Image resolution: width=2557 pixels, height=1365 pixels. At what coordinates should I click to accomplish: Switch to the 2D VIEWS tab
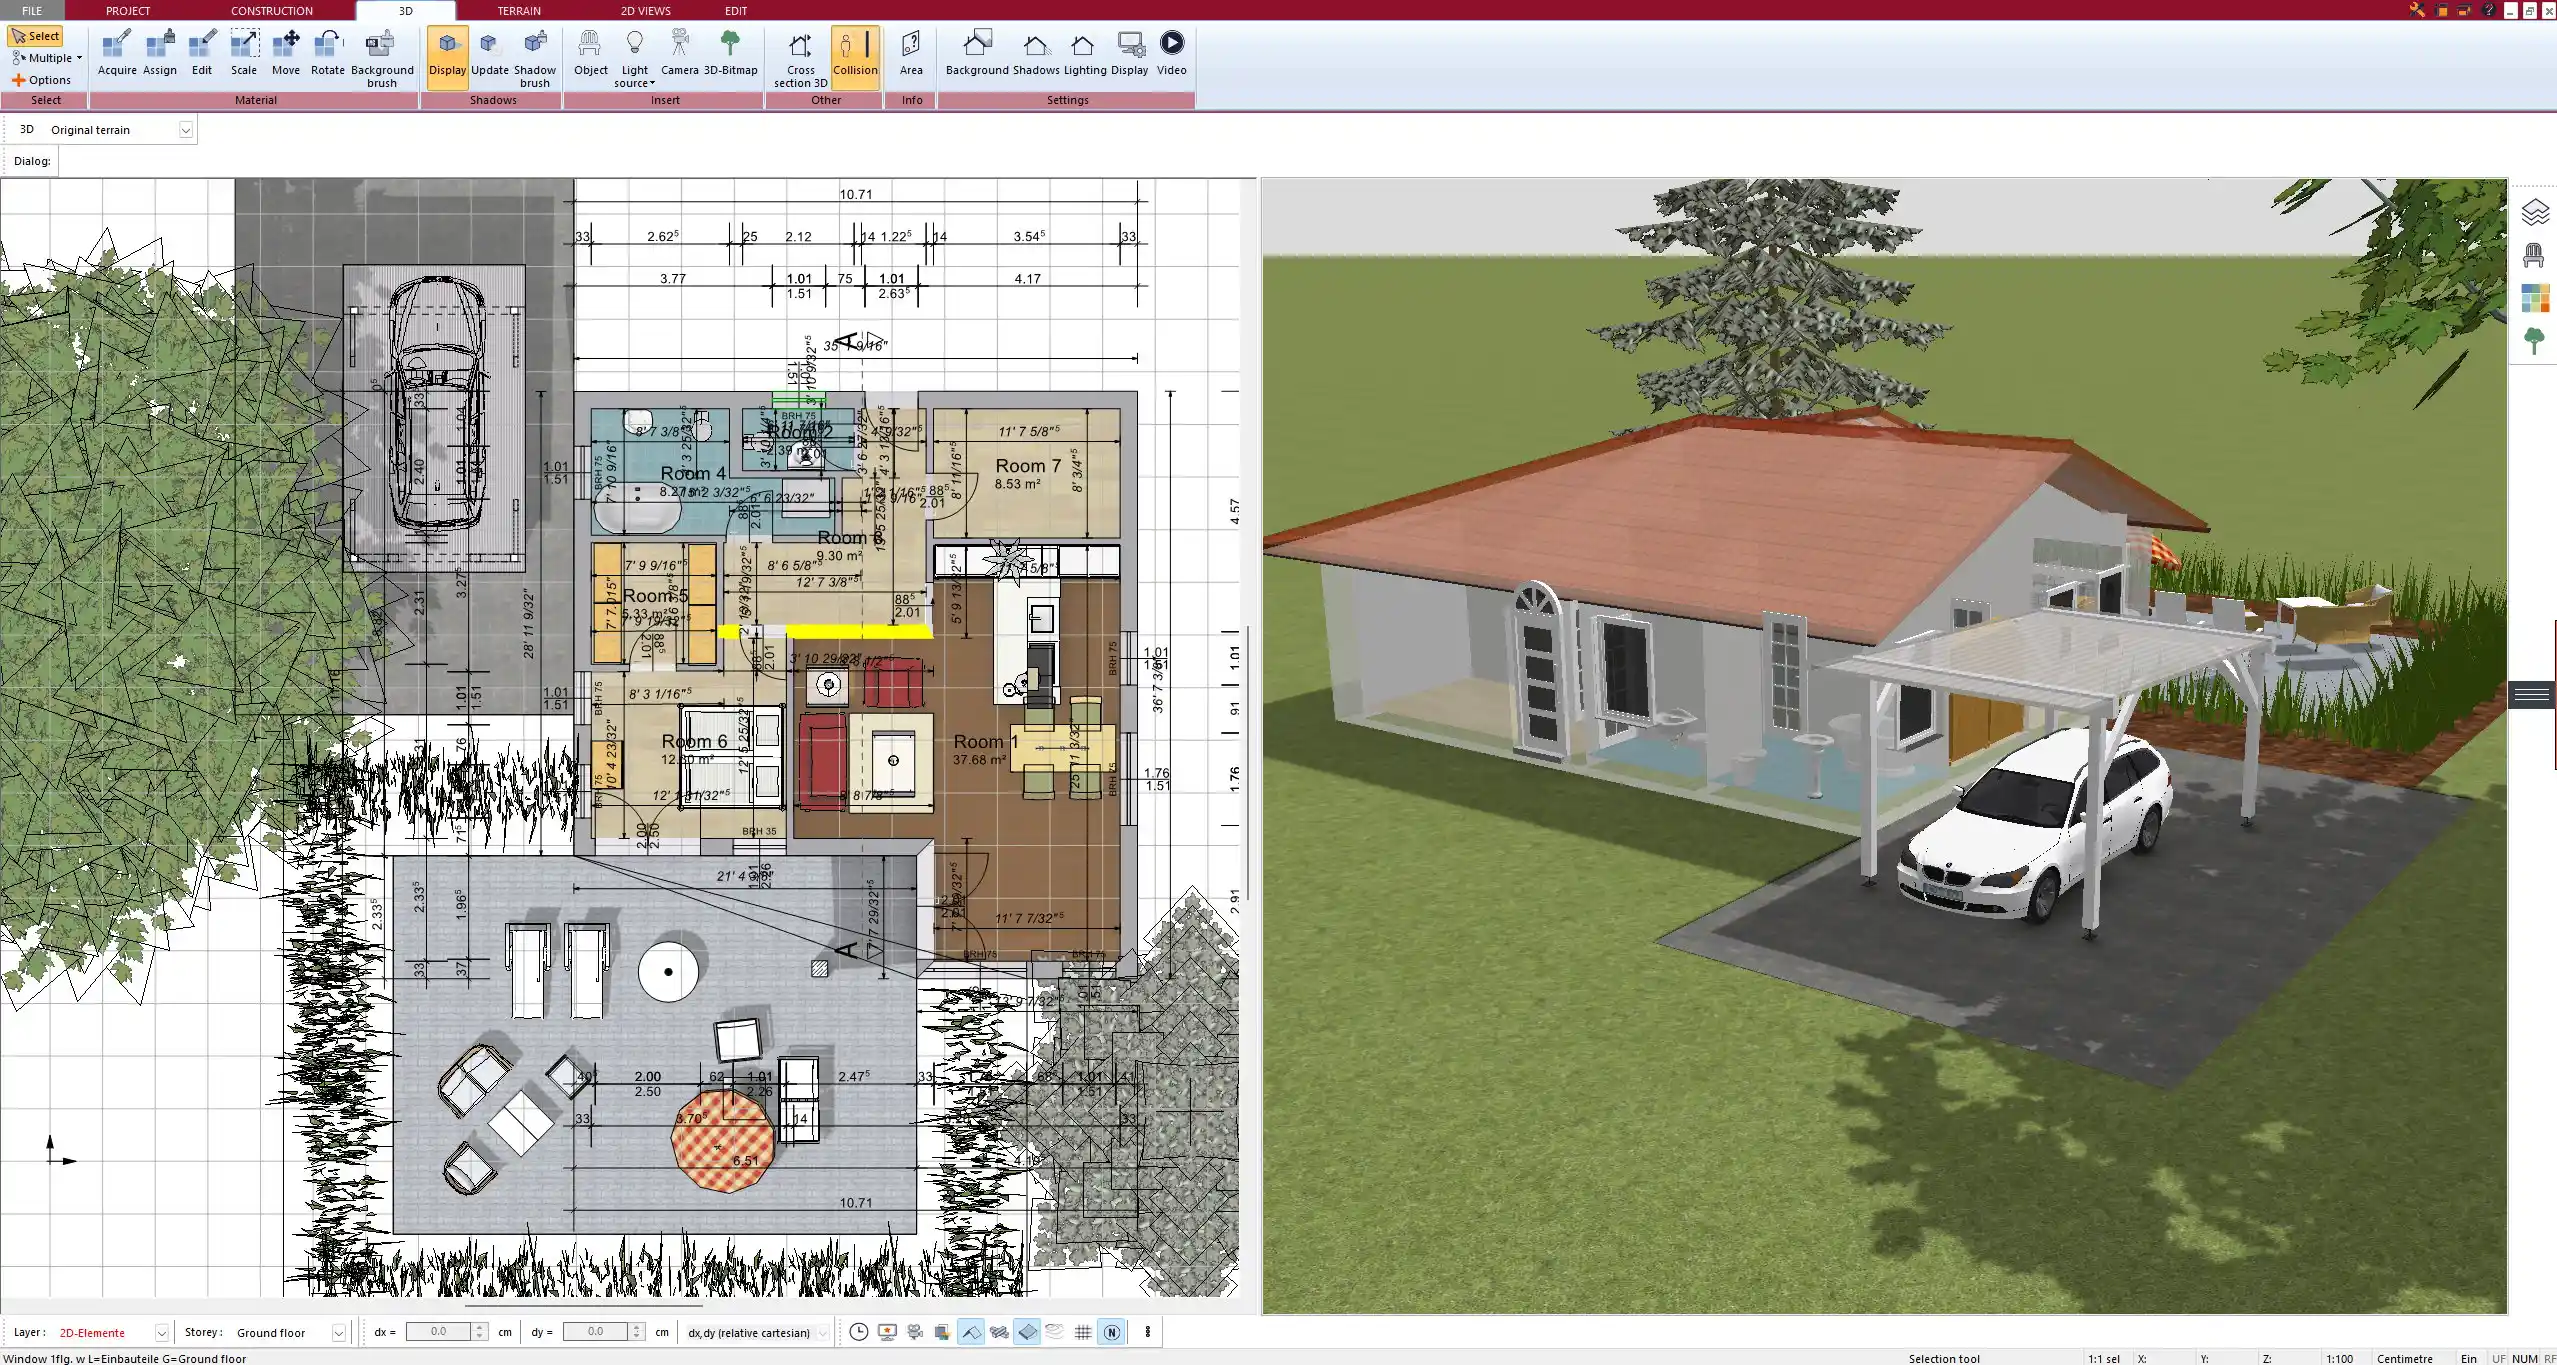645,11
